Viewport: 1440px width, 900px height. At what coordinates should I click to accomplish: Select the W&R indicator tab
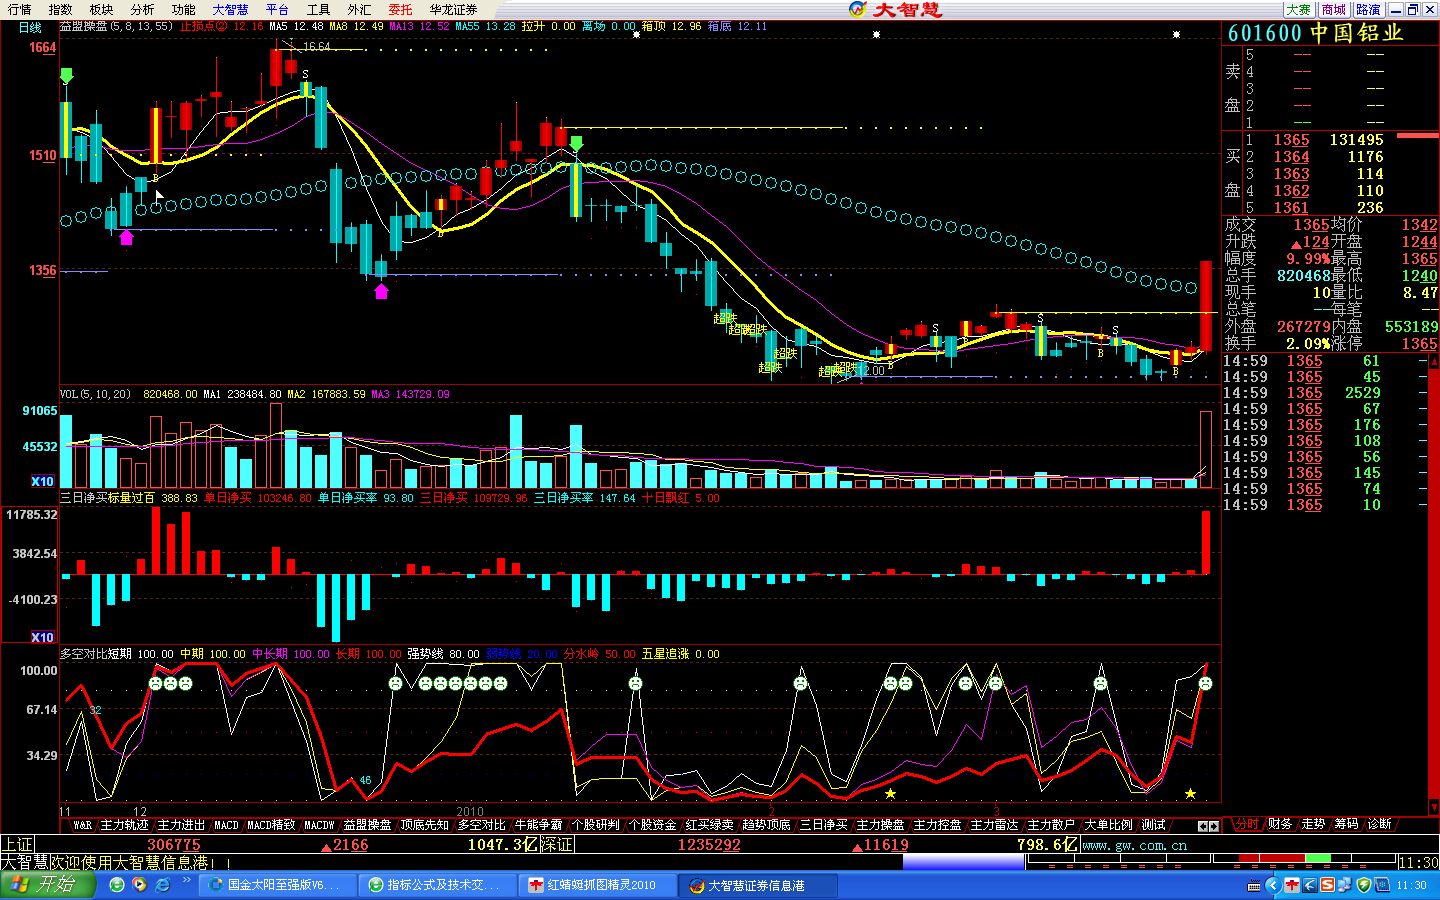point(82,825)
